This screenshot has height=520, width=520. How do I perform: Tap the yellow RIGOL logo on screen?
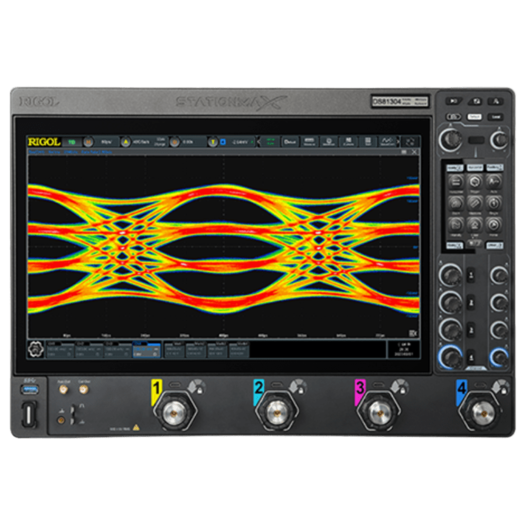[x=44, y=142]
